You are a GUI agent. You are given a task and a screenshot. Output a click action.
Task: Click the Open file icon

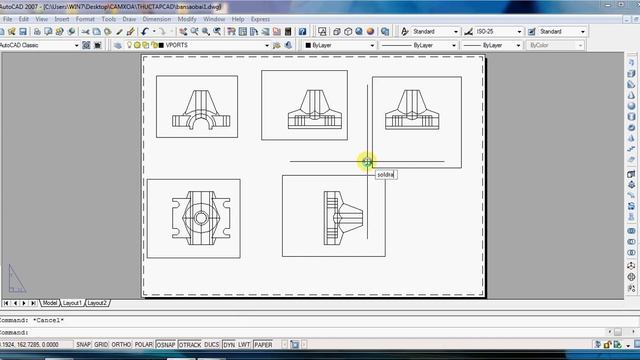tap(12, 31)
